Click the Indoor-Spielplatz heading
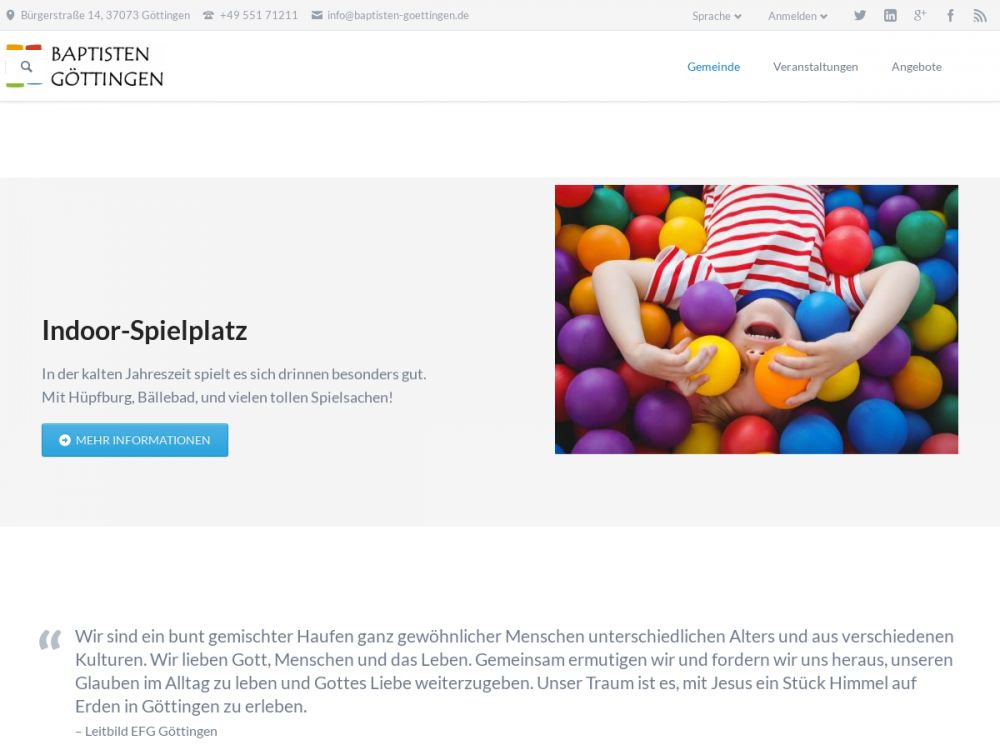1000x750 pixels. pyautogui.click(x=145, y=330)
